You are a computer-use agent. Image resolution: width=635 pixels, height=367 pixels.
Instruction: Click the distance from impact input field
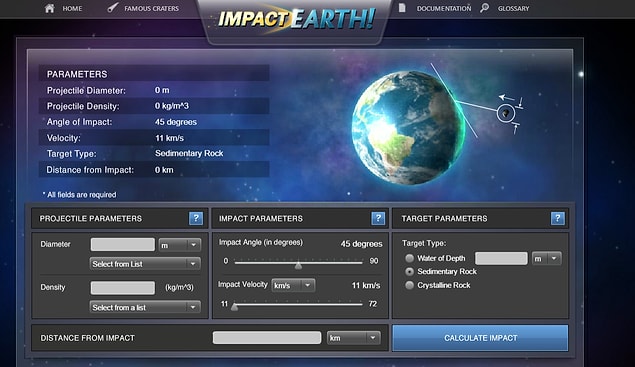pyautogui.click(x=267, y=338)
